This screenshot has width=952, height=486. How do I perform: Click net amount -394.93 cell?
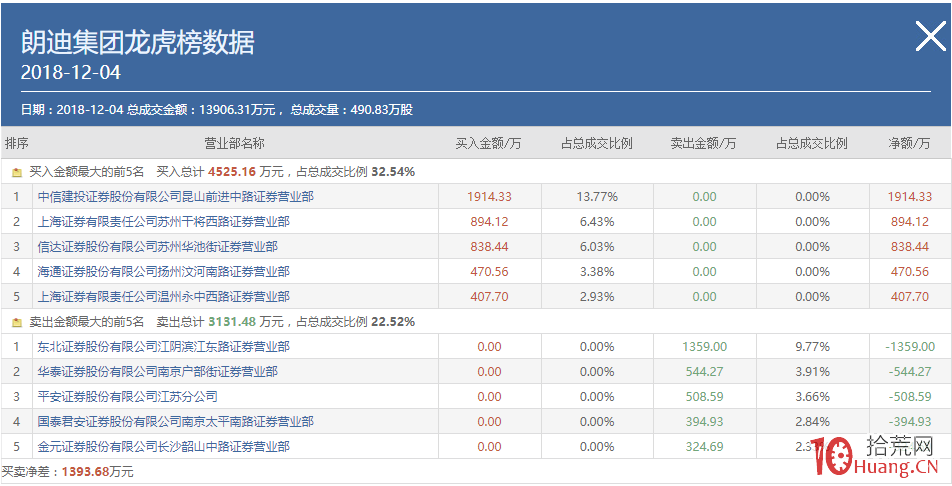pyautogui.click(x=910, y=422)
